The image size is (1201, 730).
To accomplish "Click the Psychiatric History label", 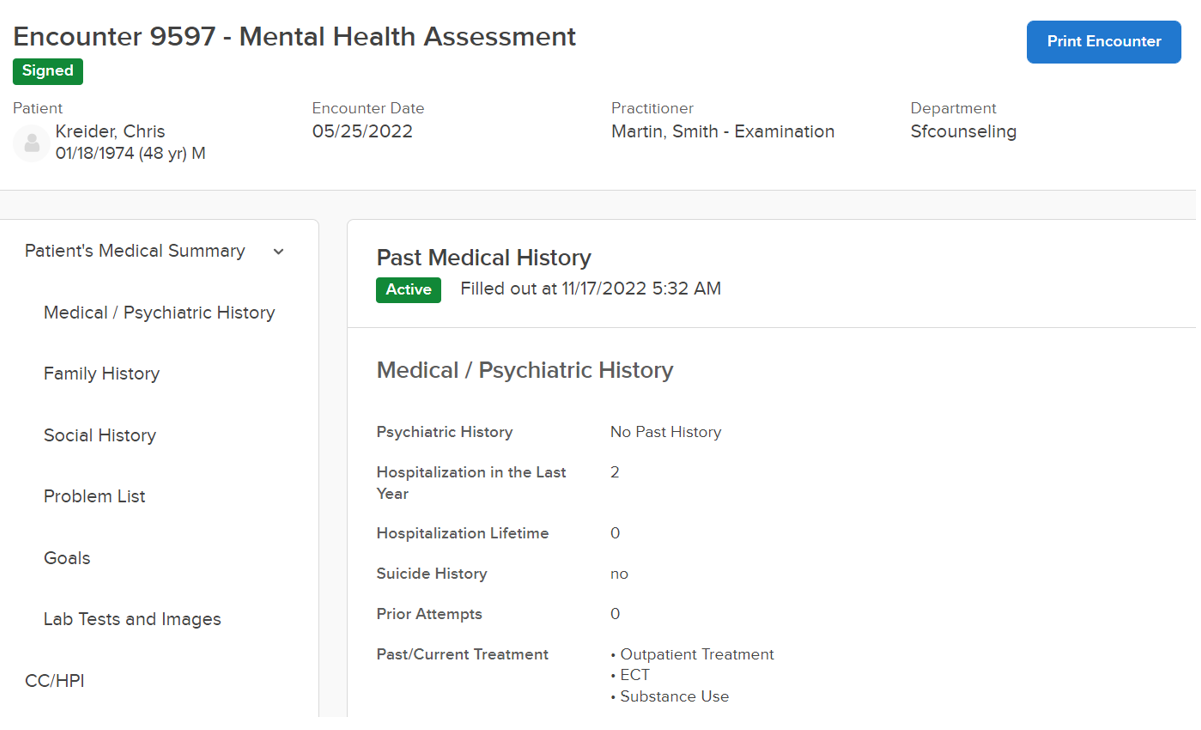I will tap(445, 432).
